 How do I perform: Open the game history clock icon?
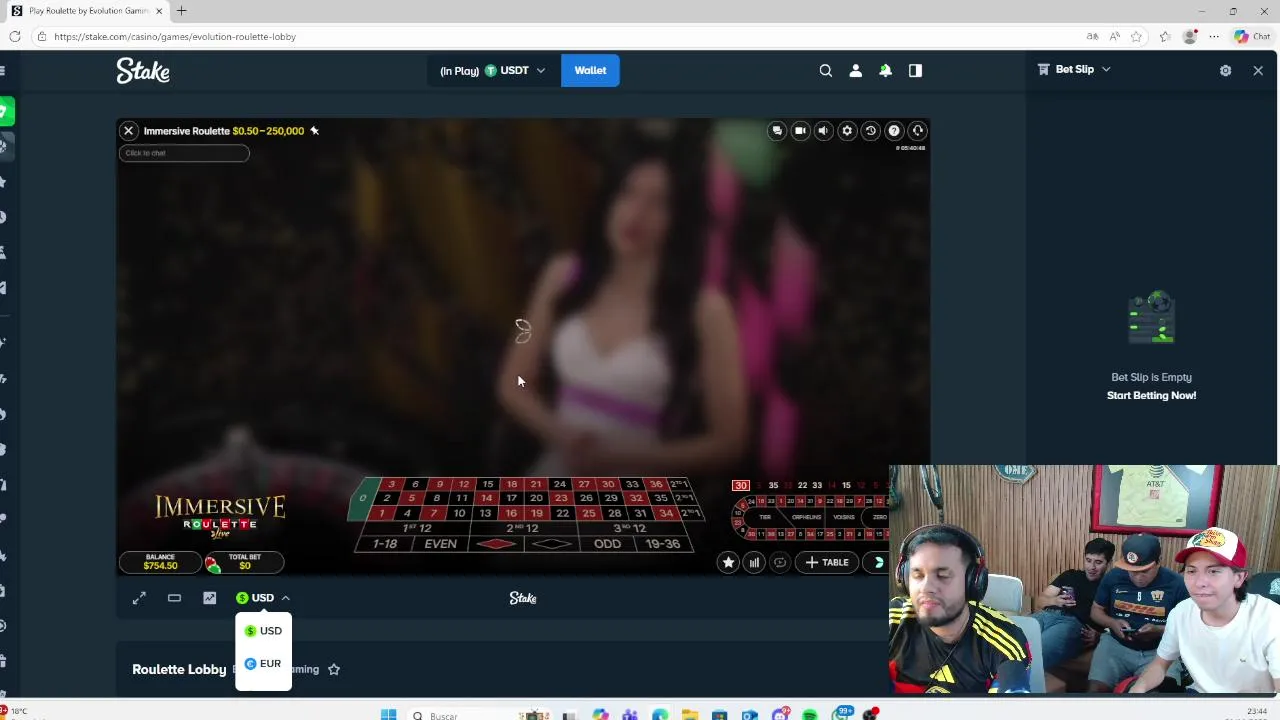[870, 131]
